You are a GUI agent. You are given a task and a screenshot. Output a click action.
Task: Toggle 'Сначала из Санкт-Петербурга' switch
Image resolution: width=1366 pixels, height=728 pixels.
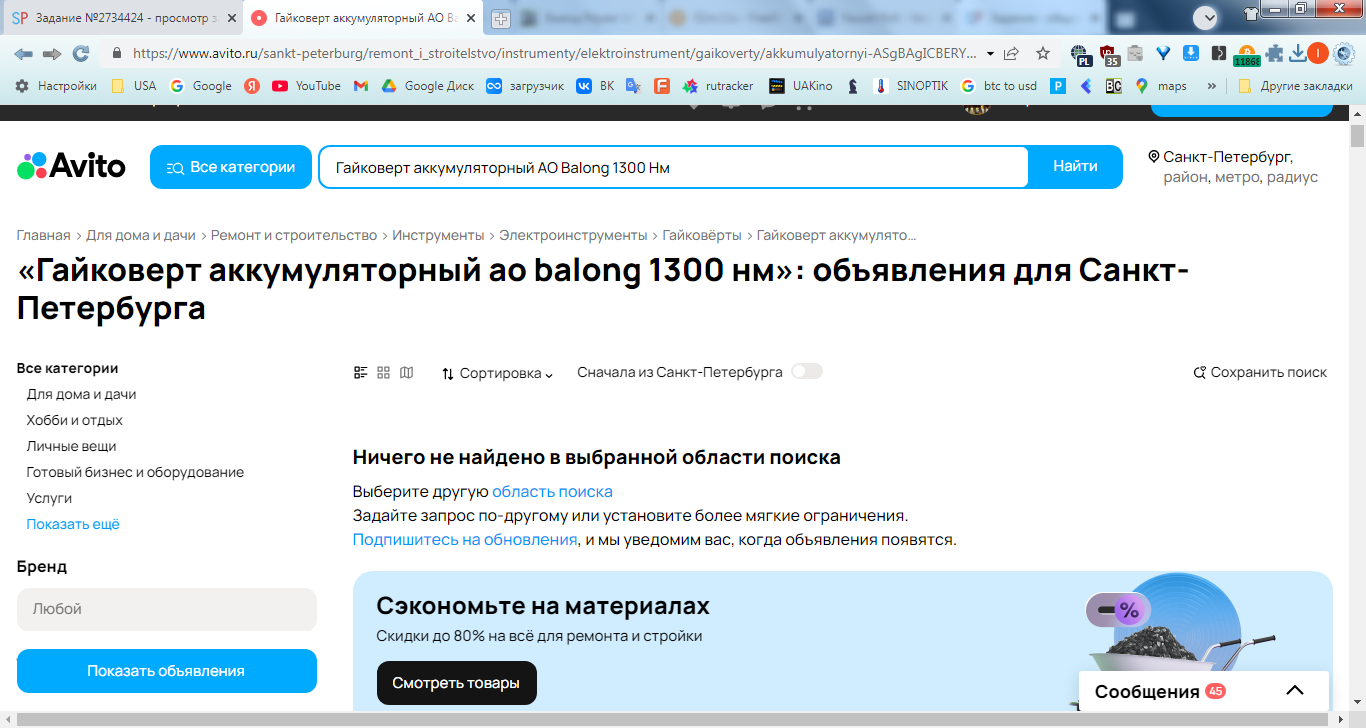pos(807,372)
